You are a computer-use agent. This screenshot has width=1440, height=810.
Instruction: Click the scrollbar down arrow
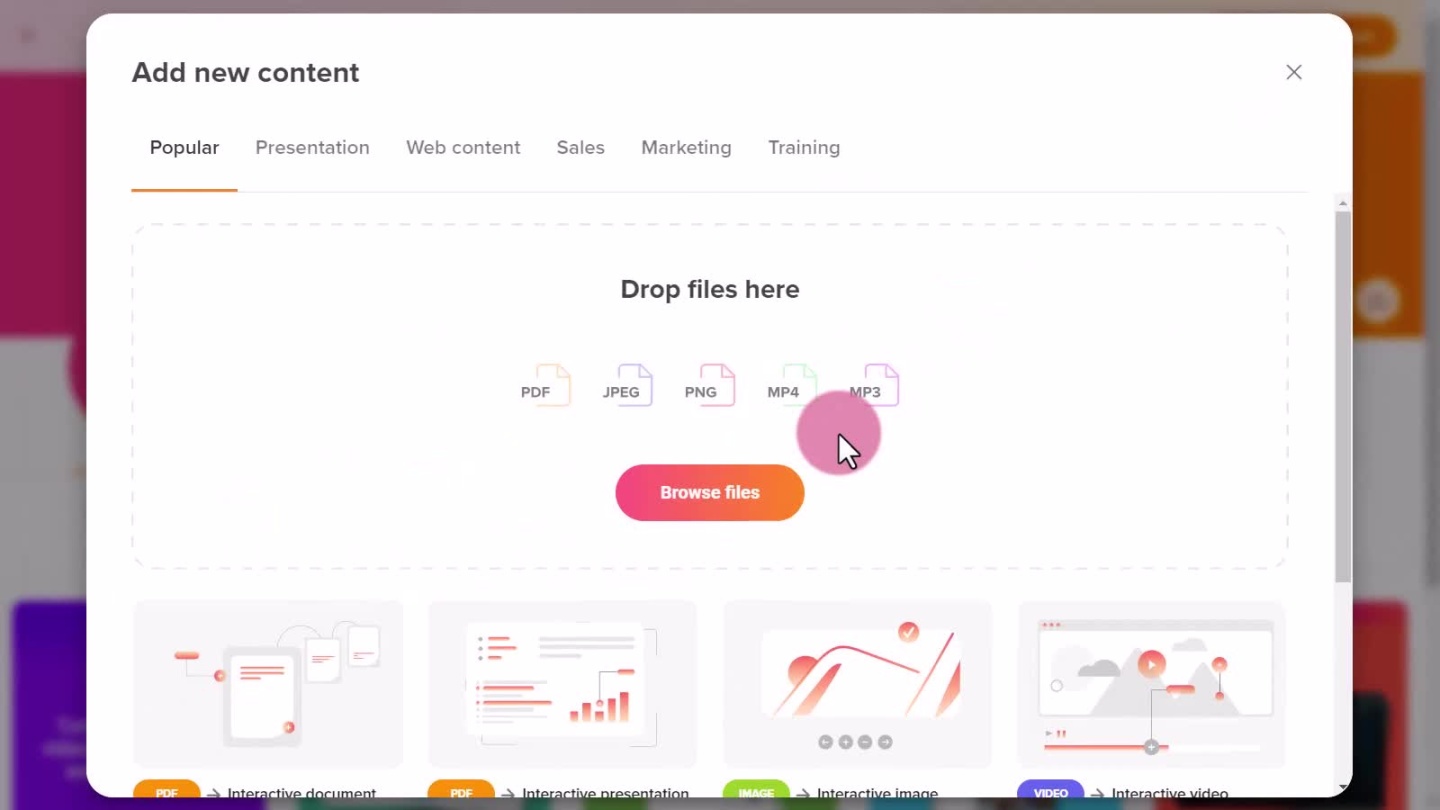1342,788
